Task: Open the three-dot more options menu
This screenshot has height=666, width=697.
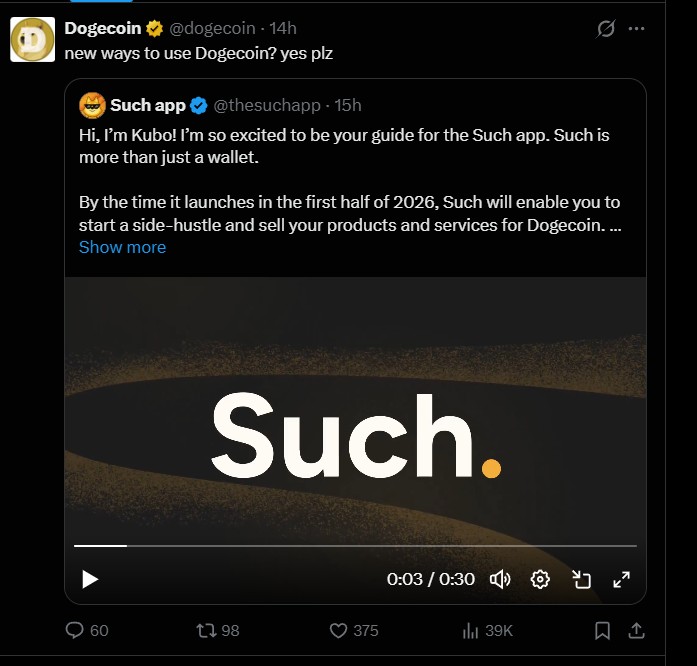Action: pyautogui.click(x=636, y=29)
